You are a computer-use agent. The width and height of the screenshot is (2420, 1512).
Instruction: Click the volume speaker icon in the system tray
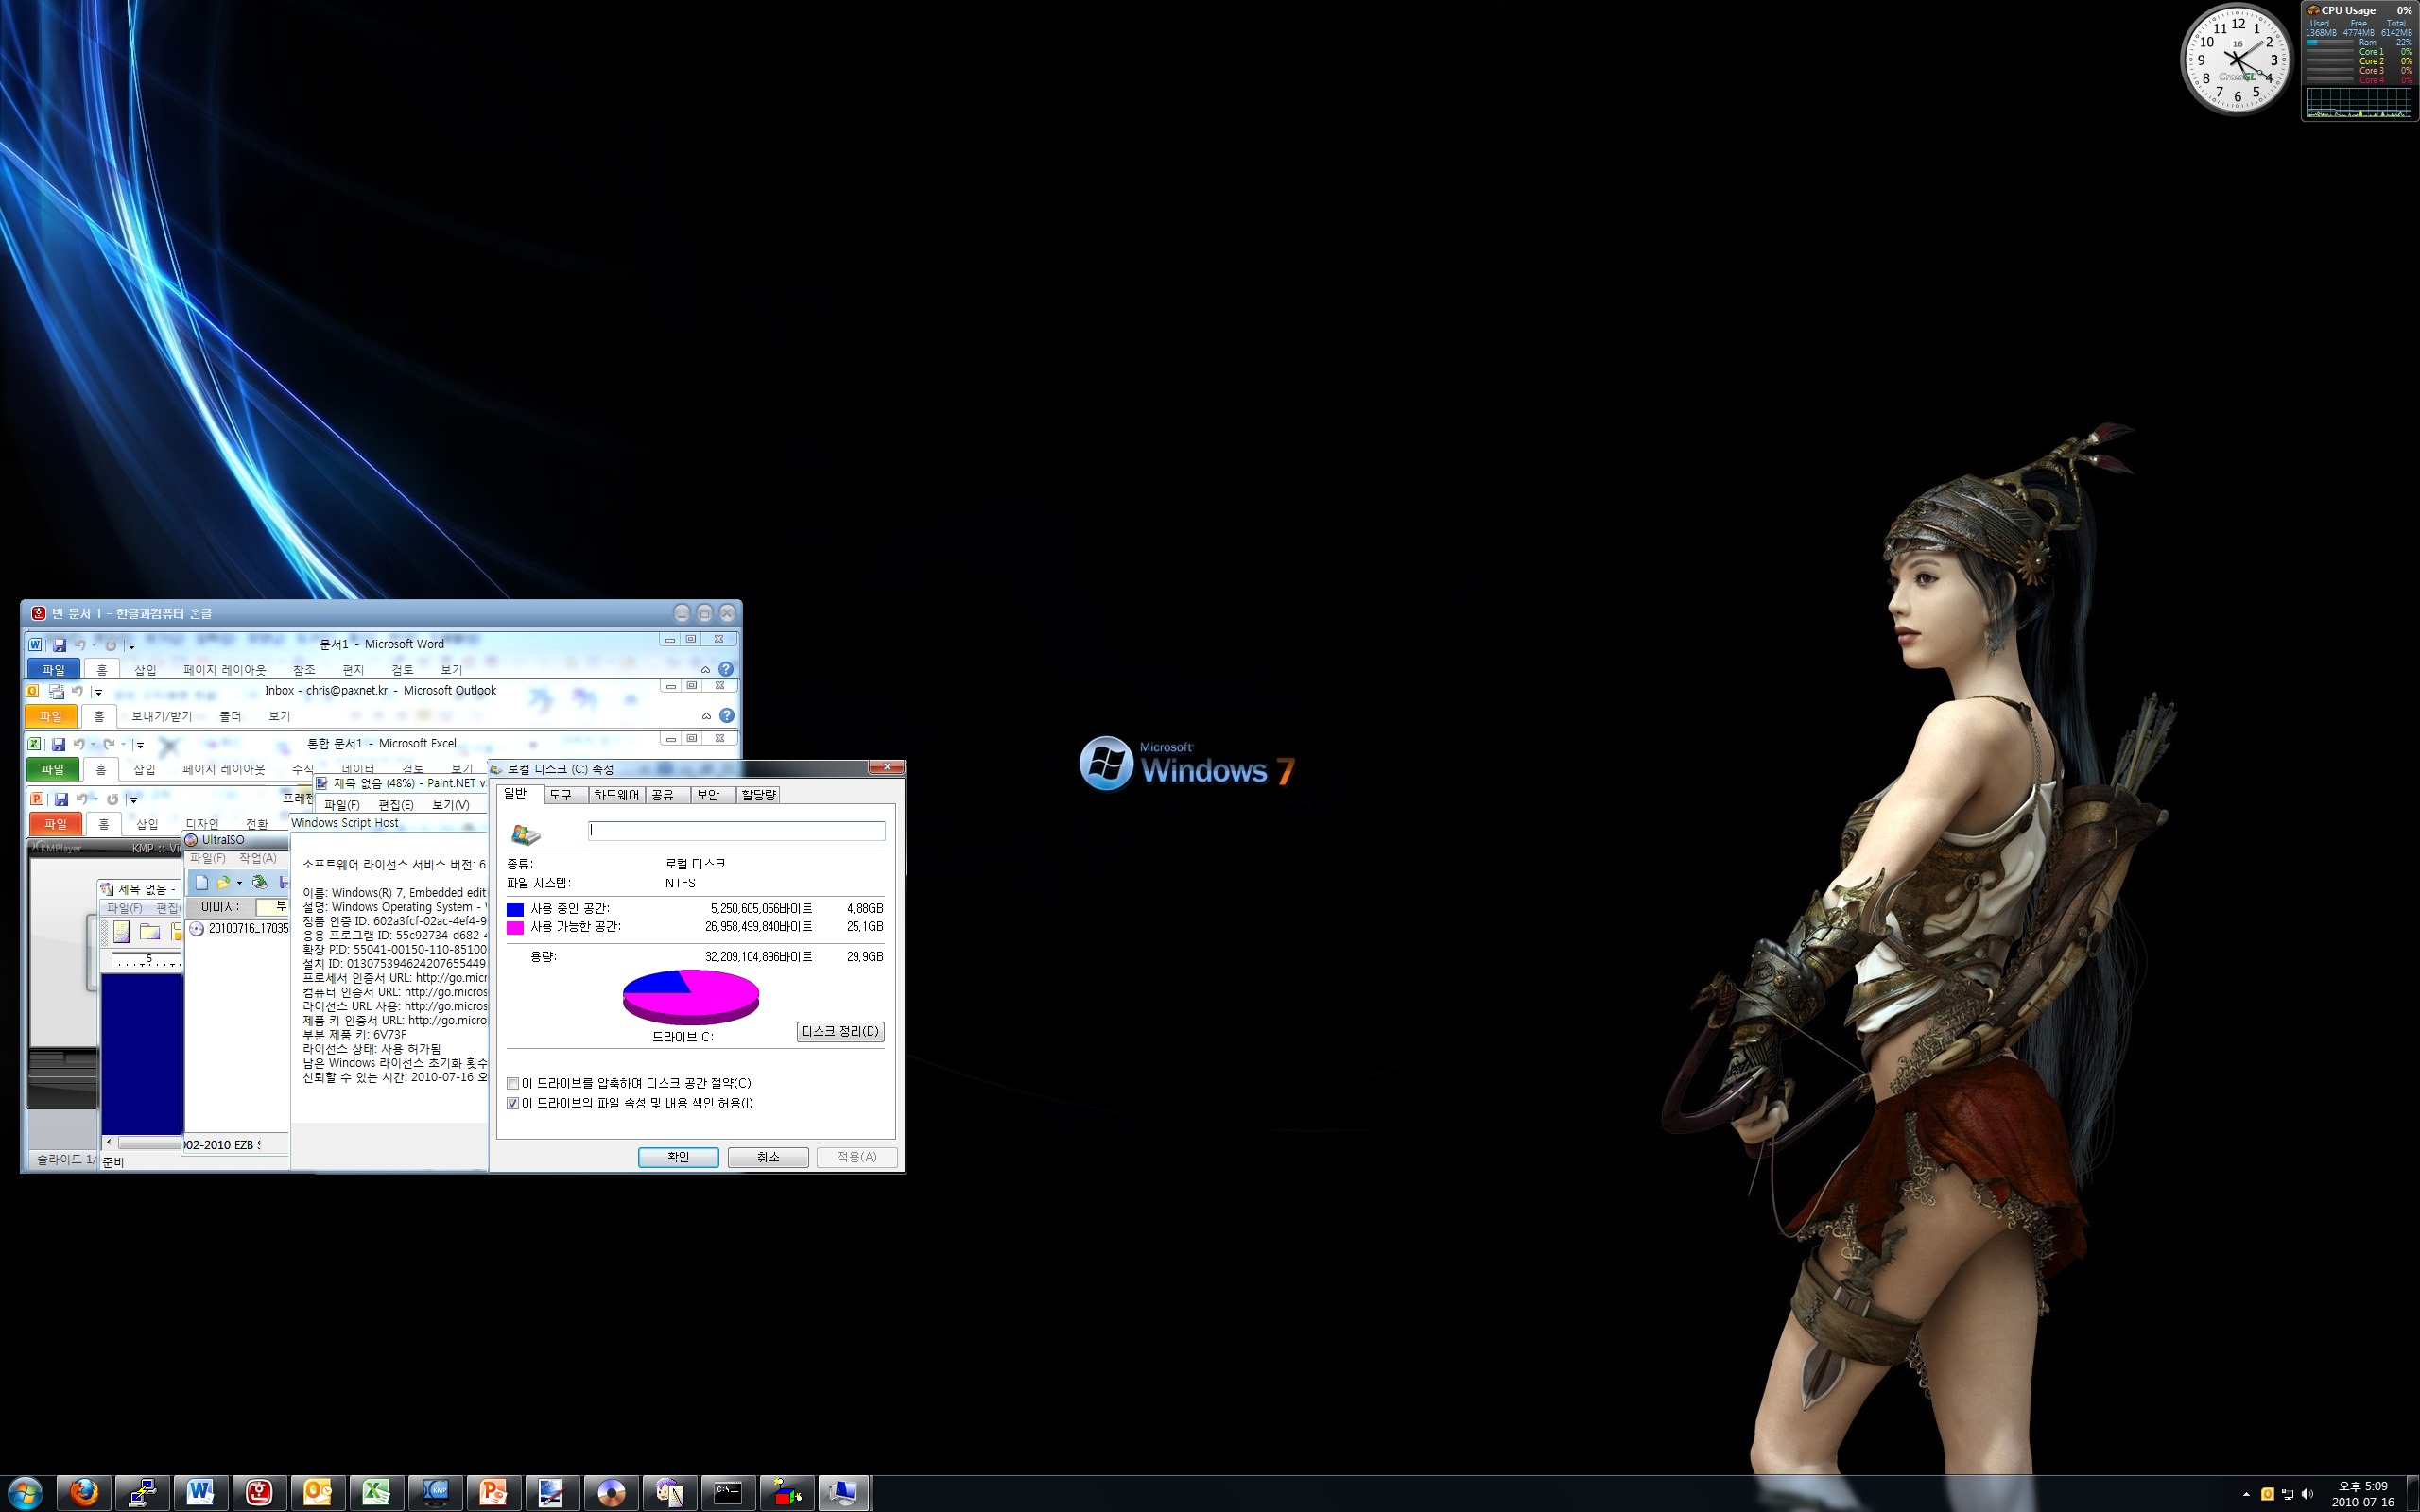(x=2308, y=1494)
